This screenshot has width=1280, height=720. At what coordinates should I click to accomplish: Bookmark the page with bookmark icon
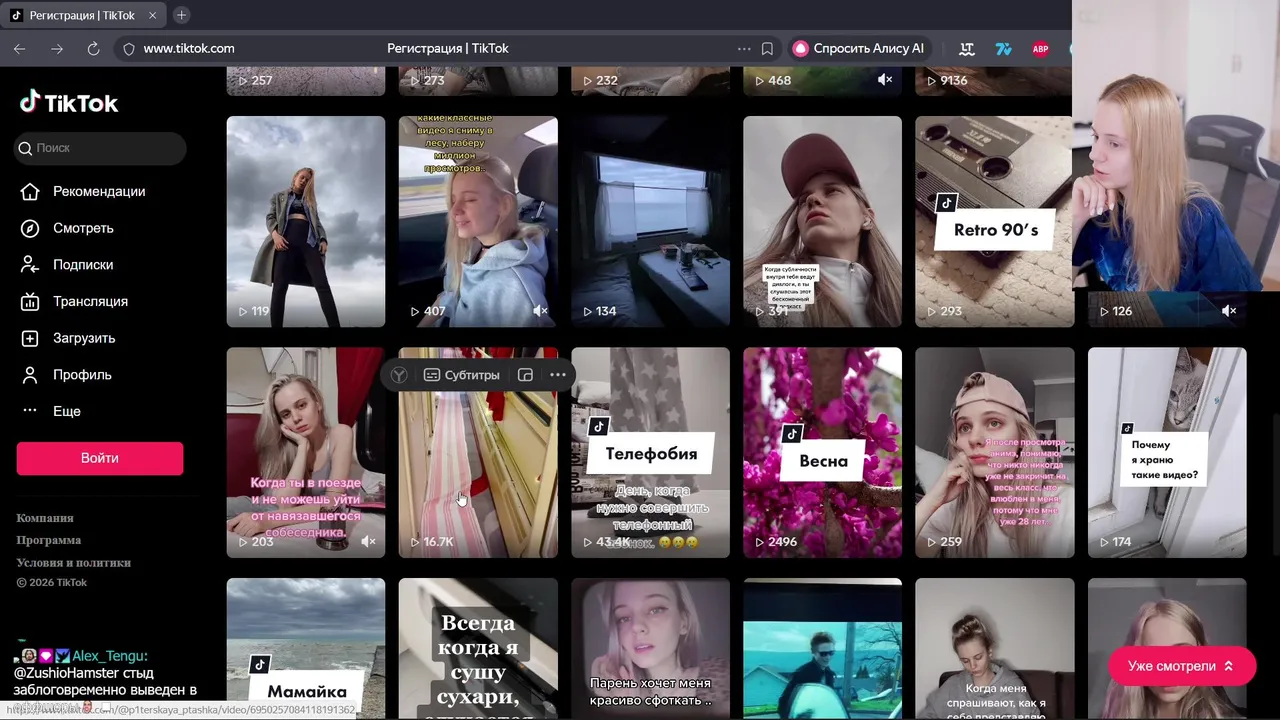coord(767,48)
